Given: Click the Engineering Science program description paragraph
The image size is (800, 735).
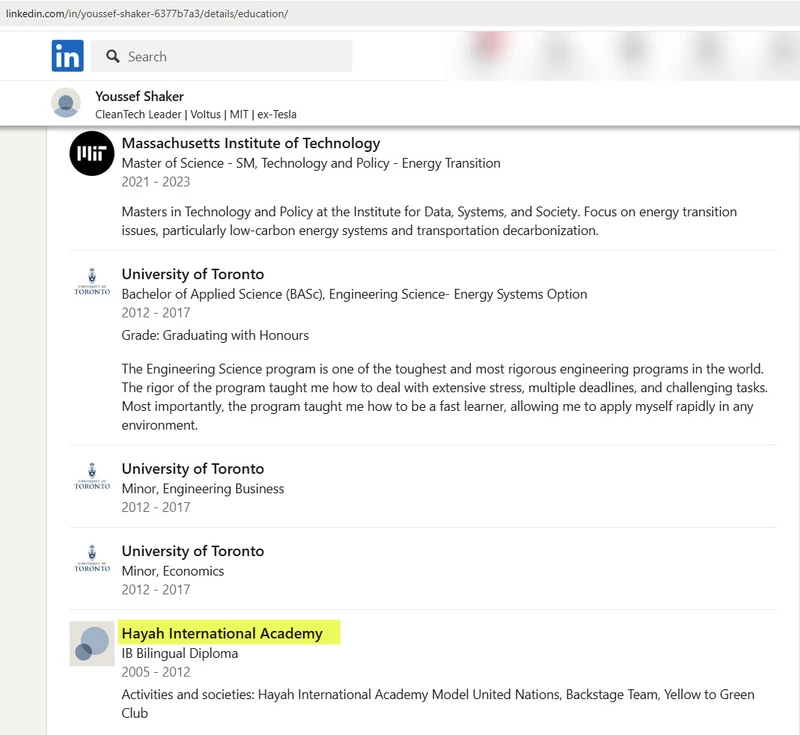Looking at the screenshot, I should tap(444, 397).
